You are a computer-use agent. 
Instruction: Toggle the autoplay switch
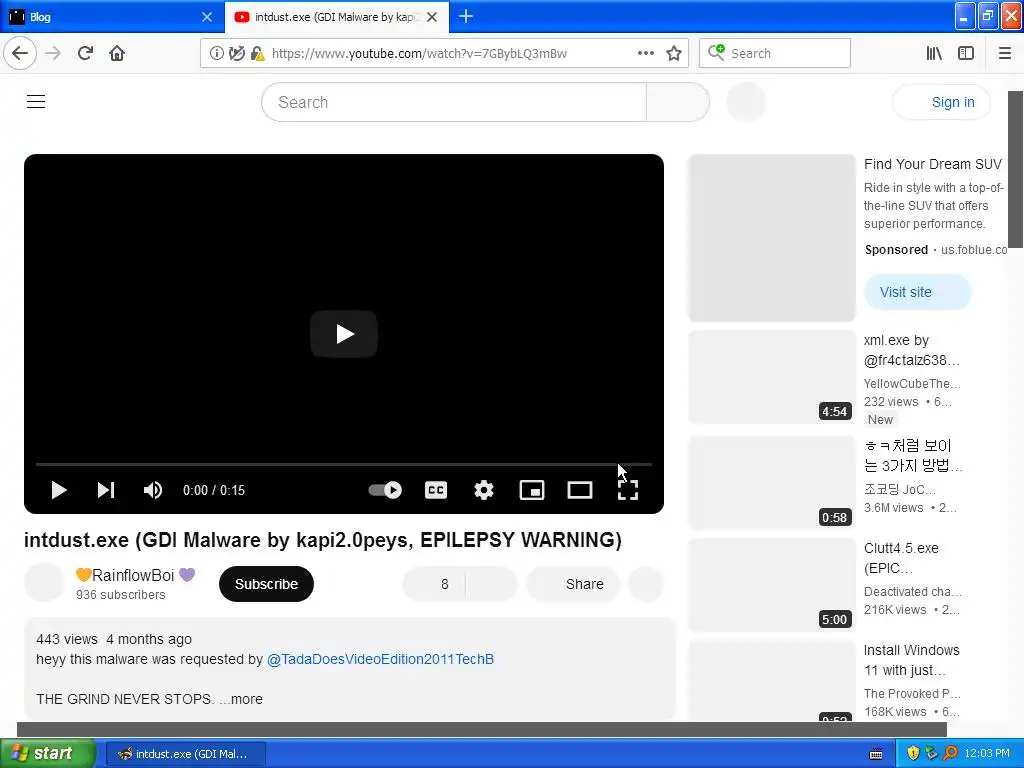pyautogui.click(x=385, y=490)
